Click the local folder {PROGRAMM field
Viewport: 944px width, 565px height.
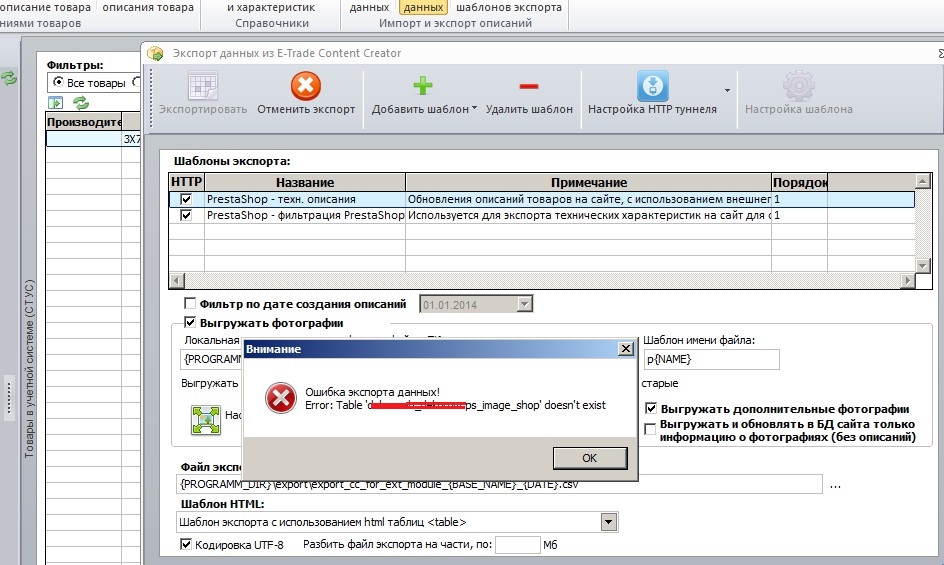212,359
